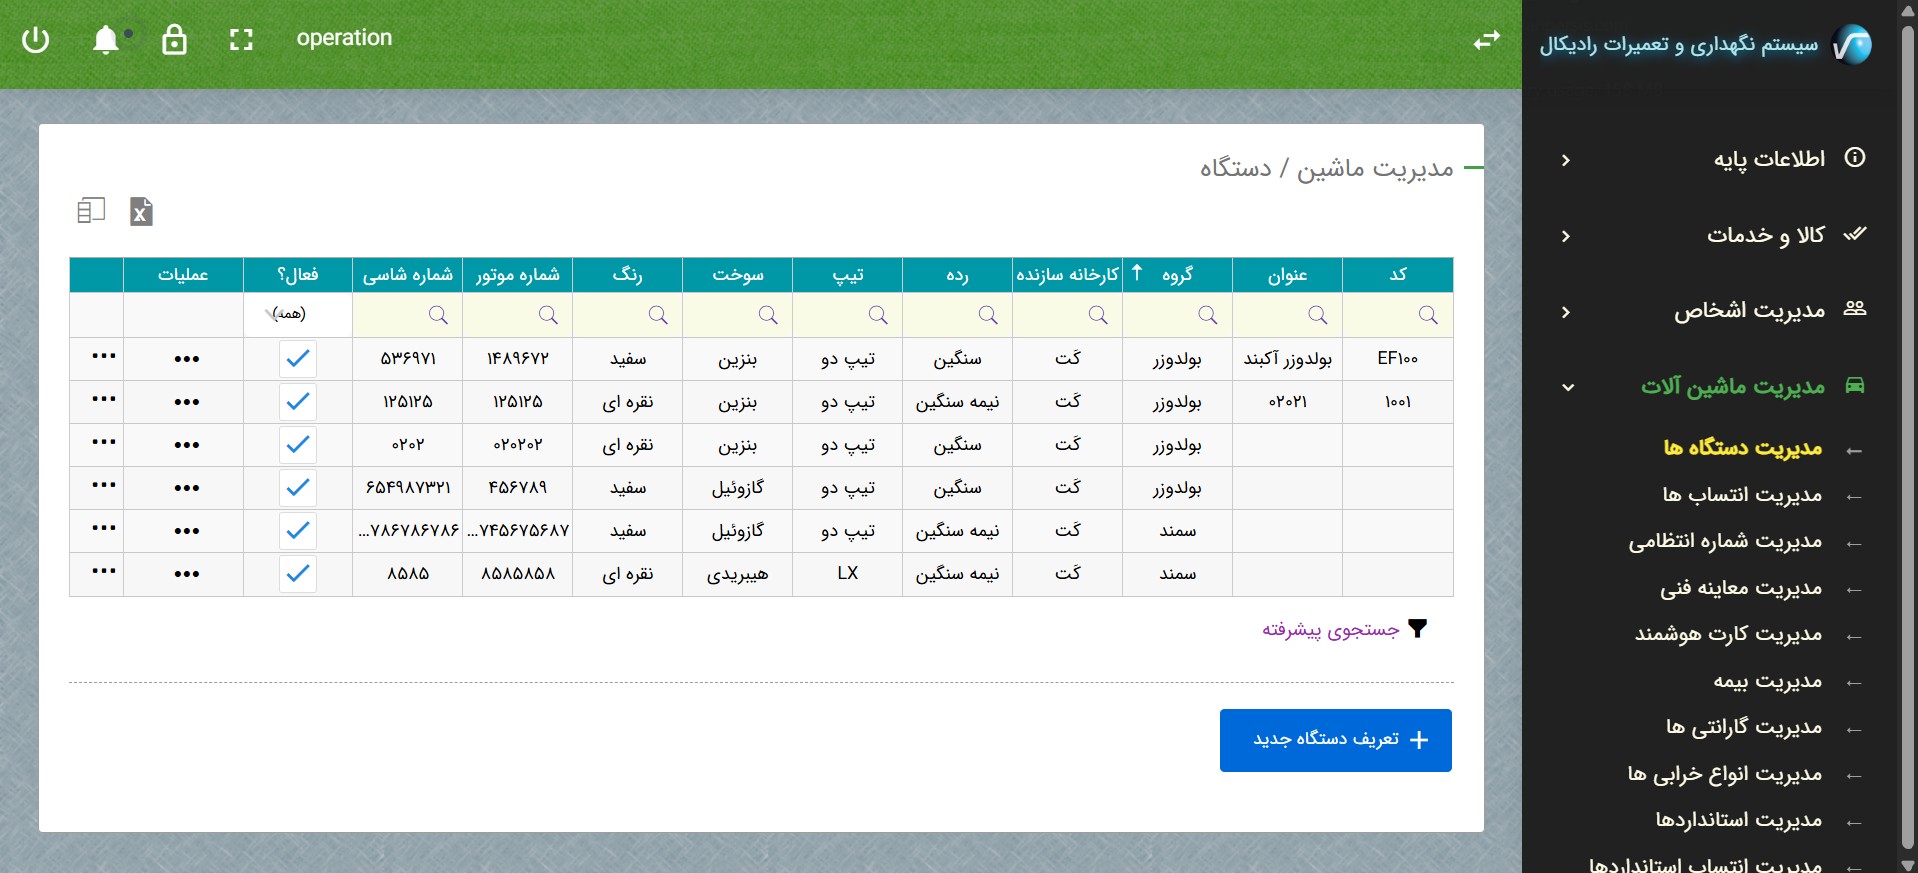Click the تعریف دستگاه جدید button

pyautogui.click(x=1335, y=740)
